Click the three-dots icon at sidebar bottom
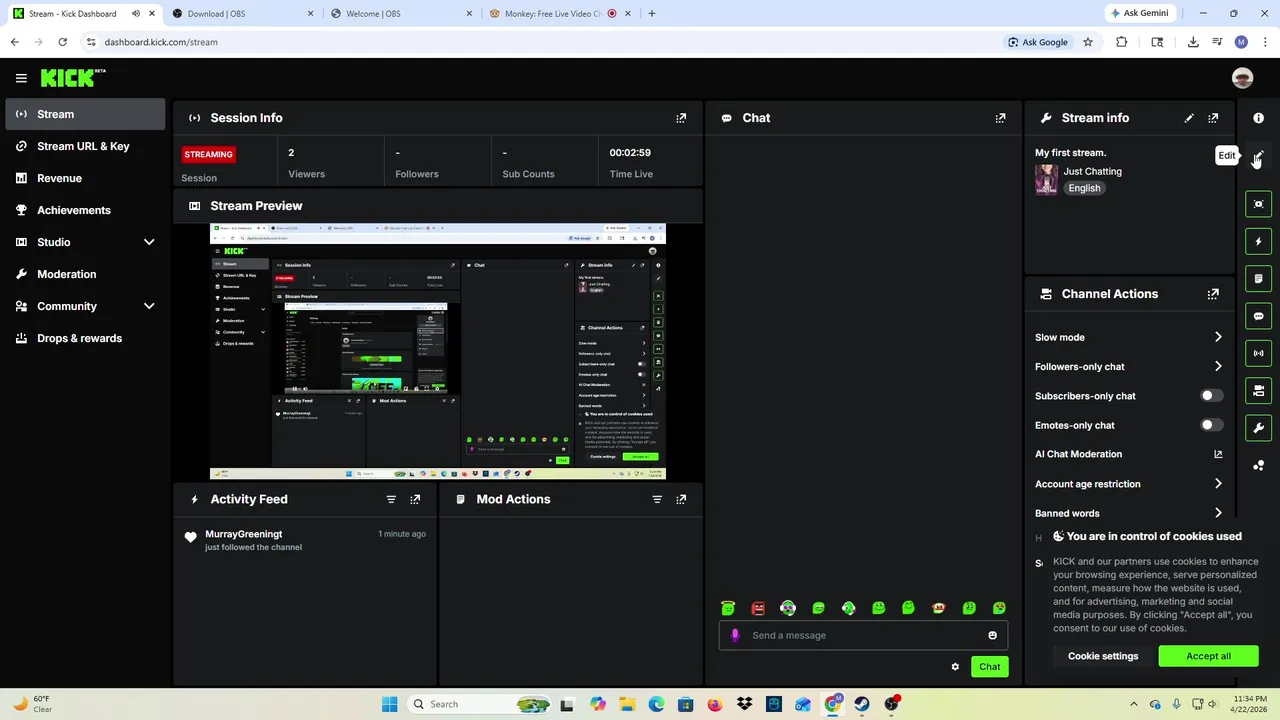 [1258, 466]
